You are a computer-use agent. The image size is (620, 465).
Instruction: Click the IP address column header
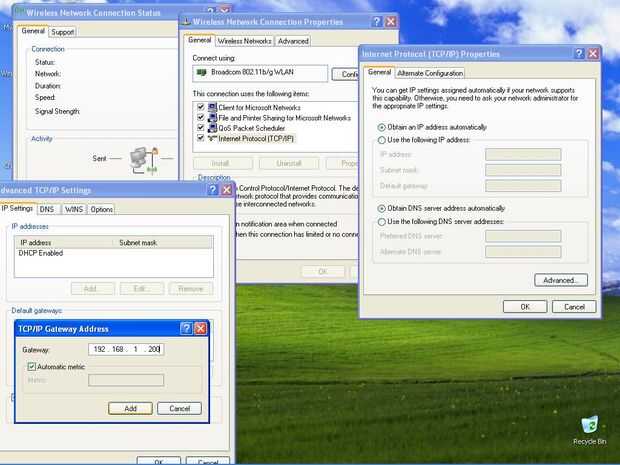point(64,243)
